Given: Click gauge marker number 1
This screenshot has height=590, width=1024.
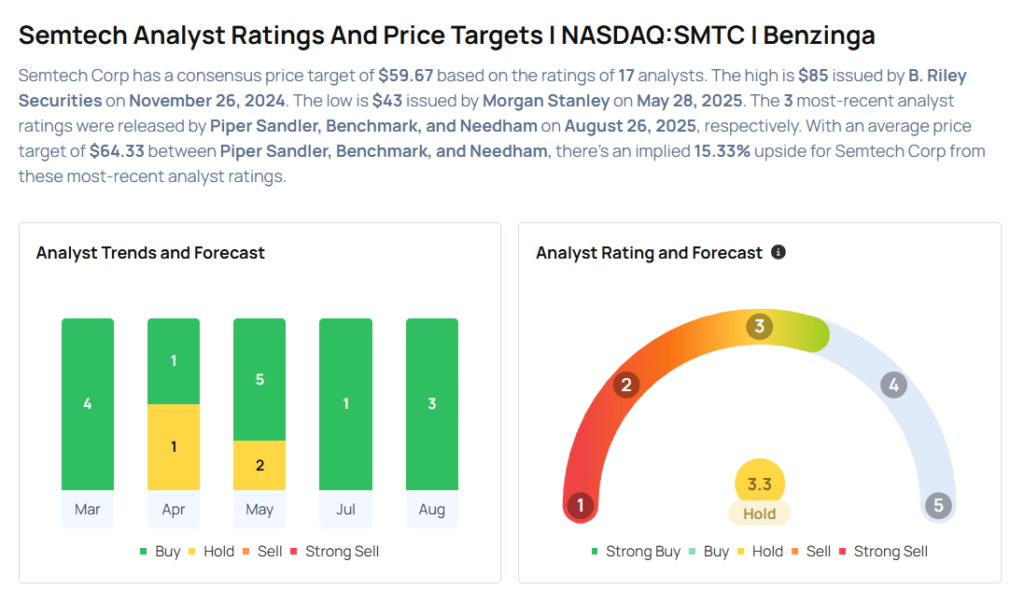Looking at the screenshot, I should point(579,505).
